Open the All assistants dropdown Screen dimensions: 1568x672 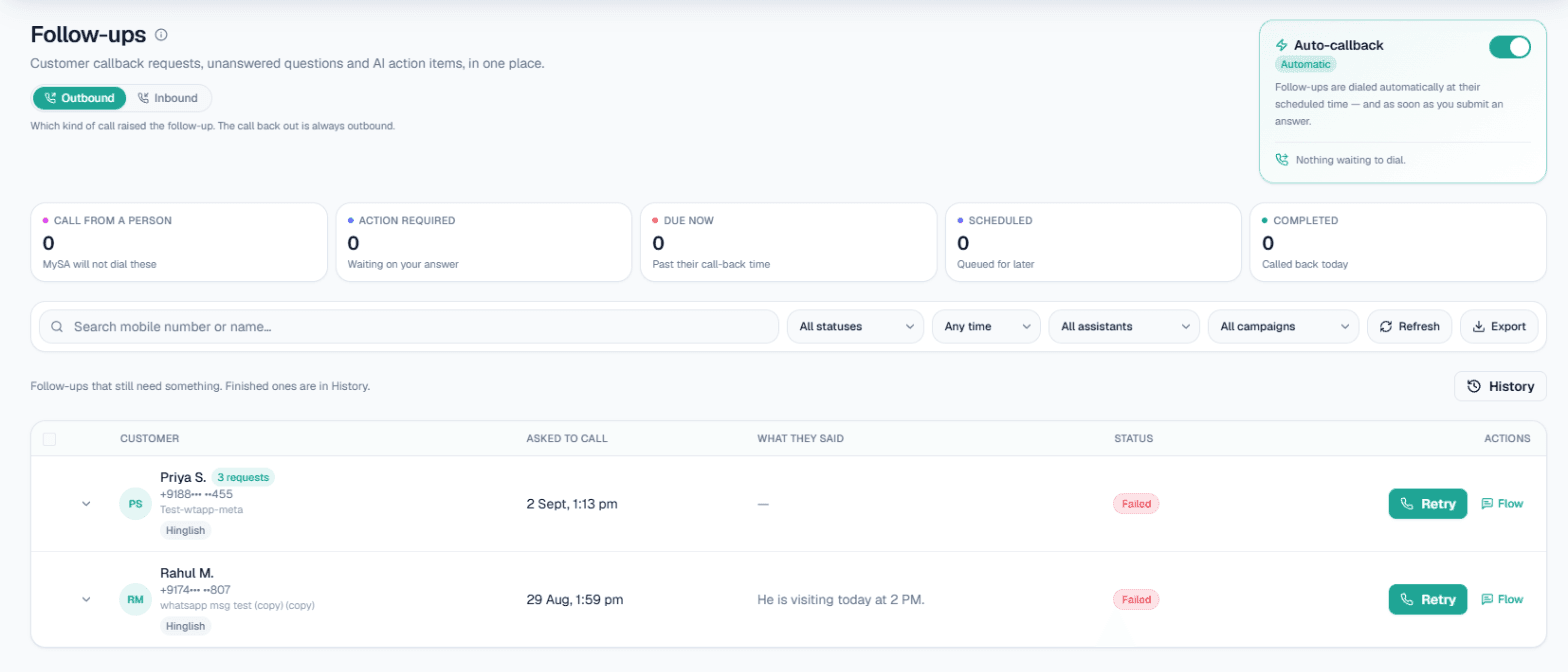(1124, 327)
